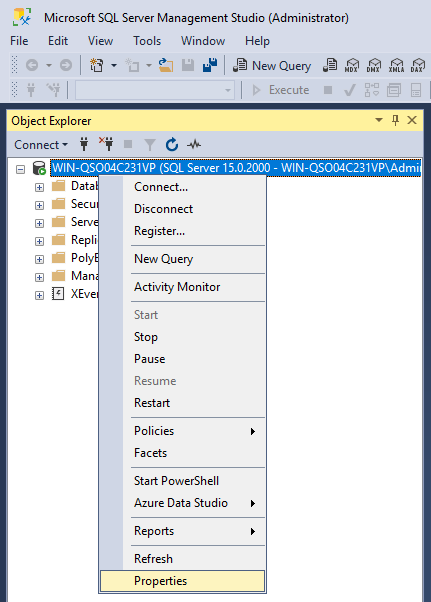Expand the Management folder node

coord(39,277)
